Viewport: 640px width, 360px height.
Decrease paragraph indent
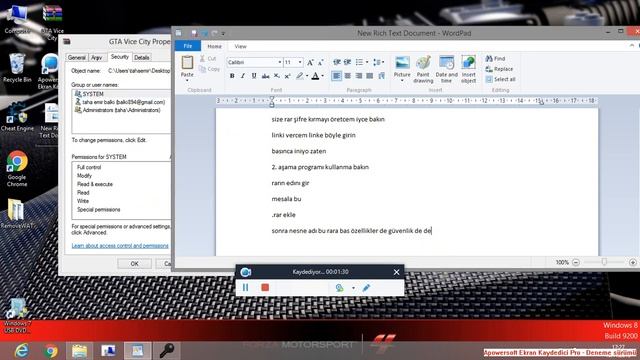coord(337,62)
